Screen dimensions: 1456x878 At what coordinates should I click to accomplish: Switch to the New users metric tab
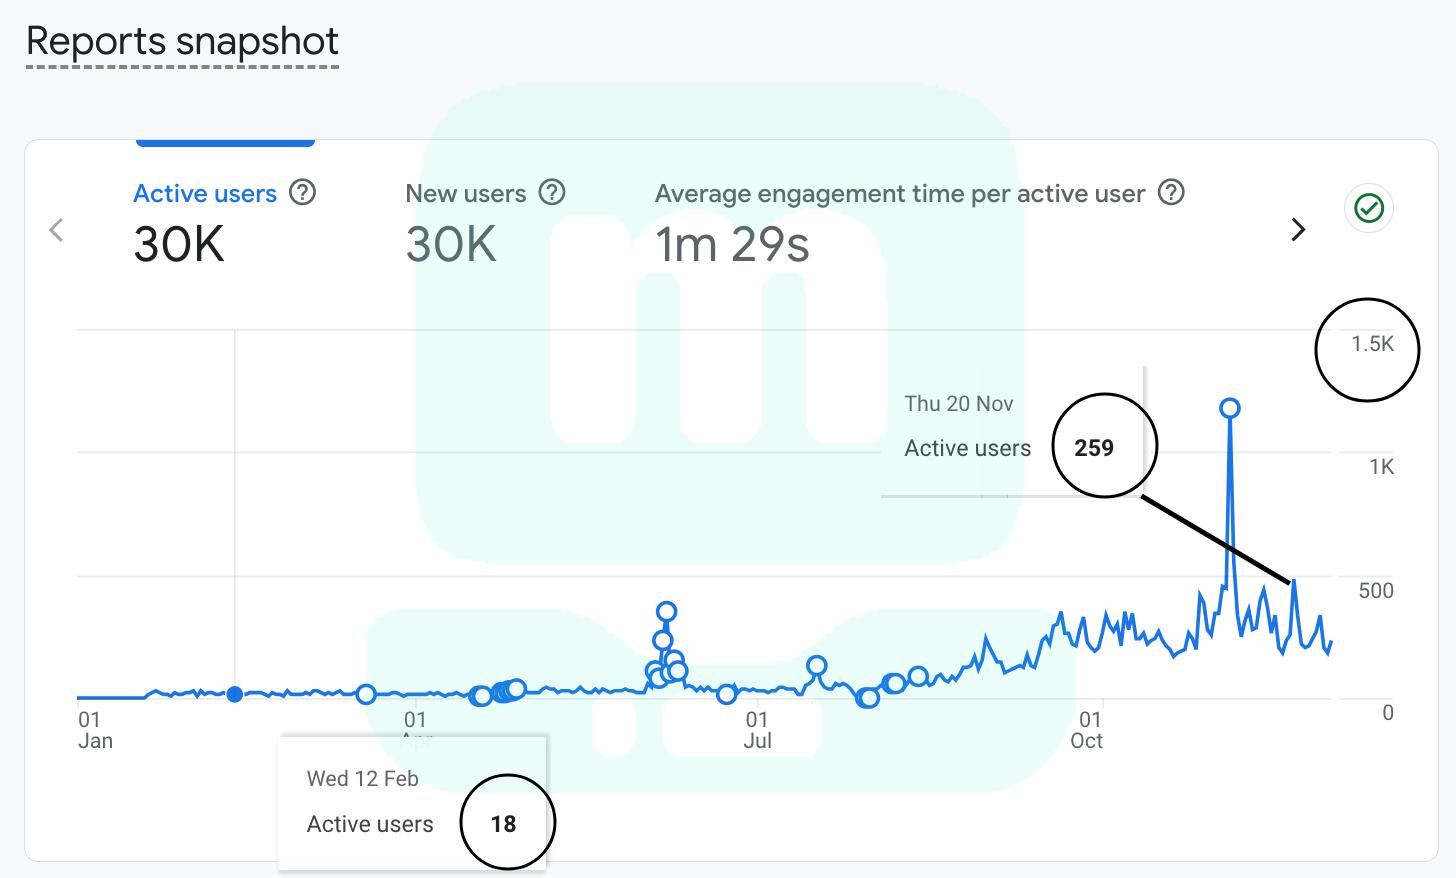click(x=465, y=192)
